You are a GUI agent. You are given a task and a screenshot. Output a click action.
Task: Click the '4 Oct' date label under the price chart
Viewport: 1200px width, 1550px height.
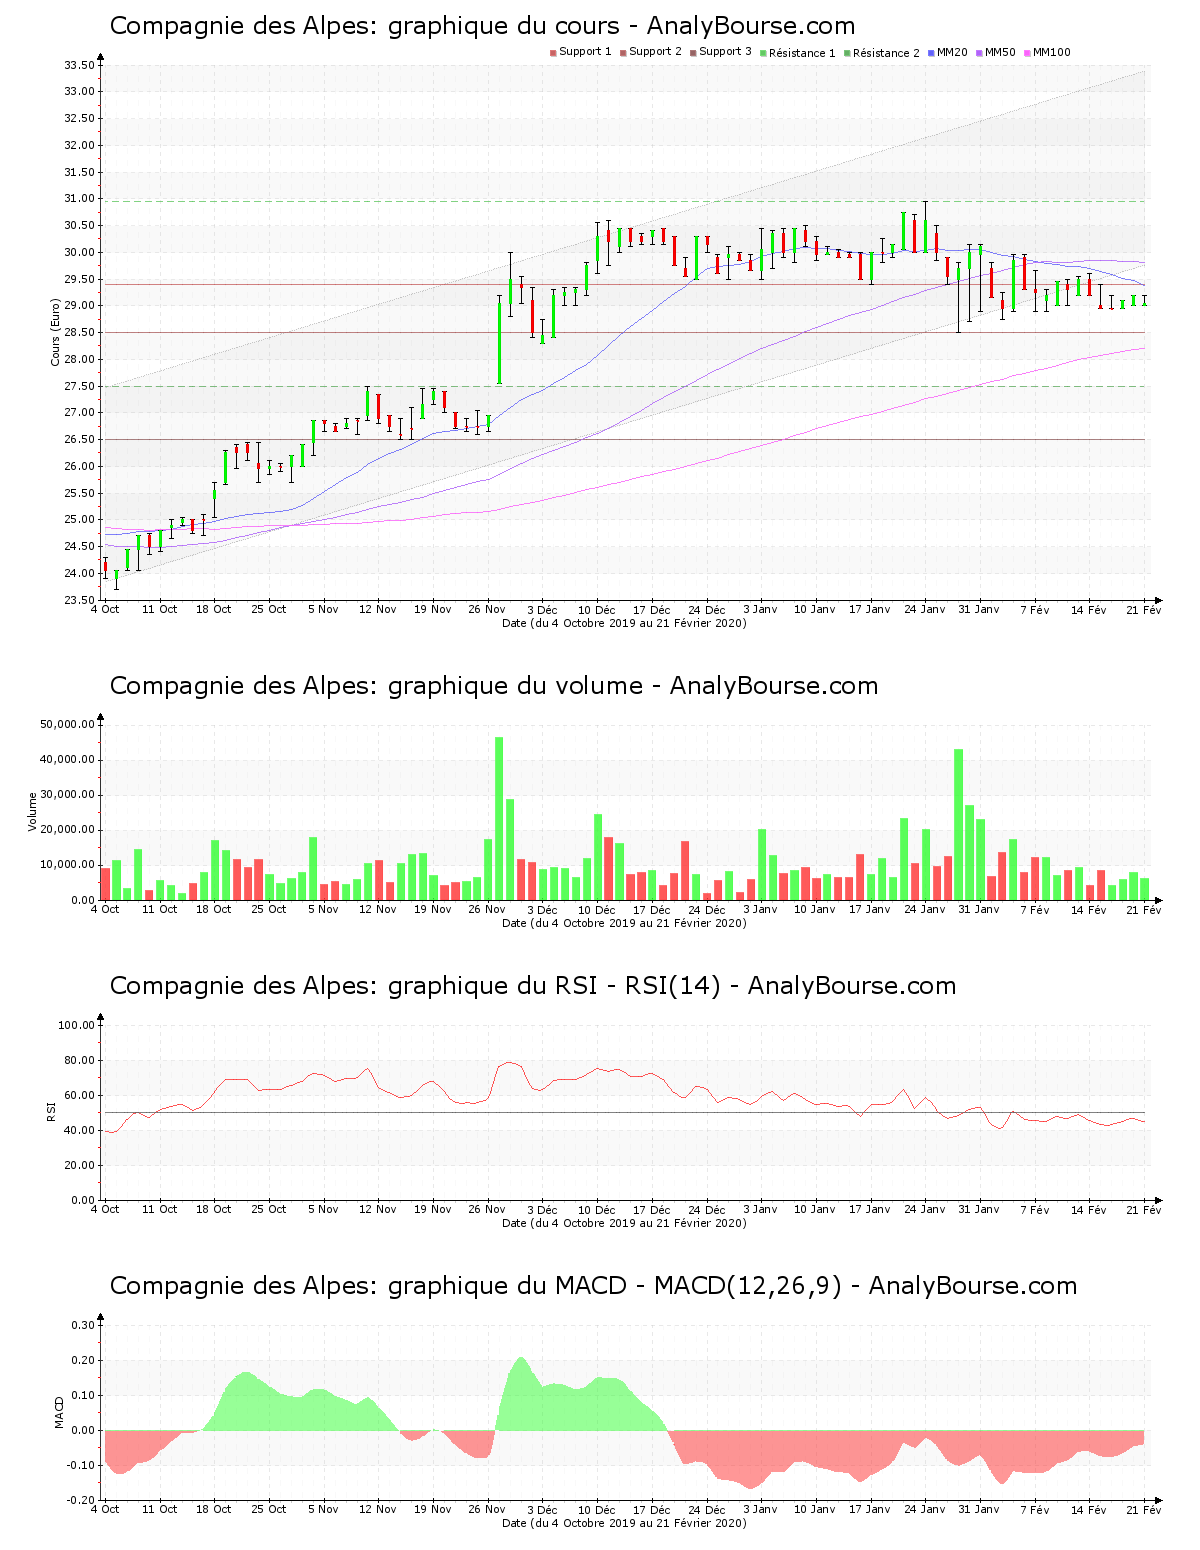pyautogui.click(x=105, y=609)
